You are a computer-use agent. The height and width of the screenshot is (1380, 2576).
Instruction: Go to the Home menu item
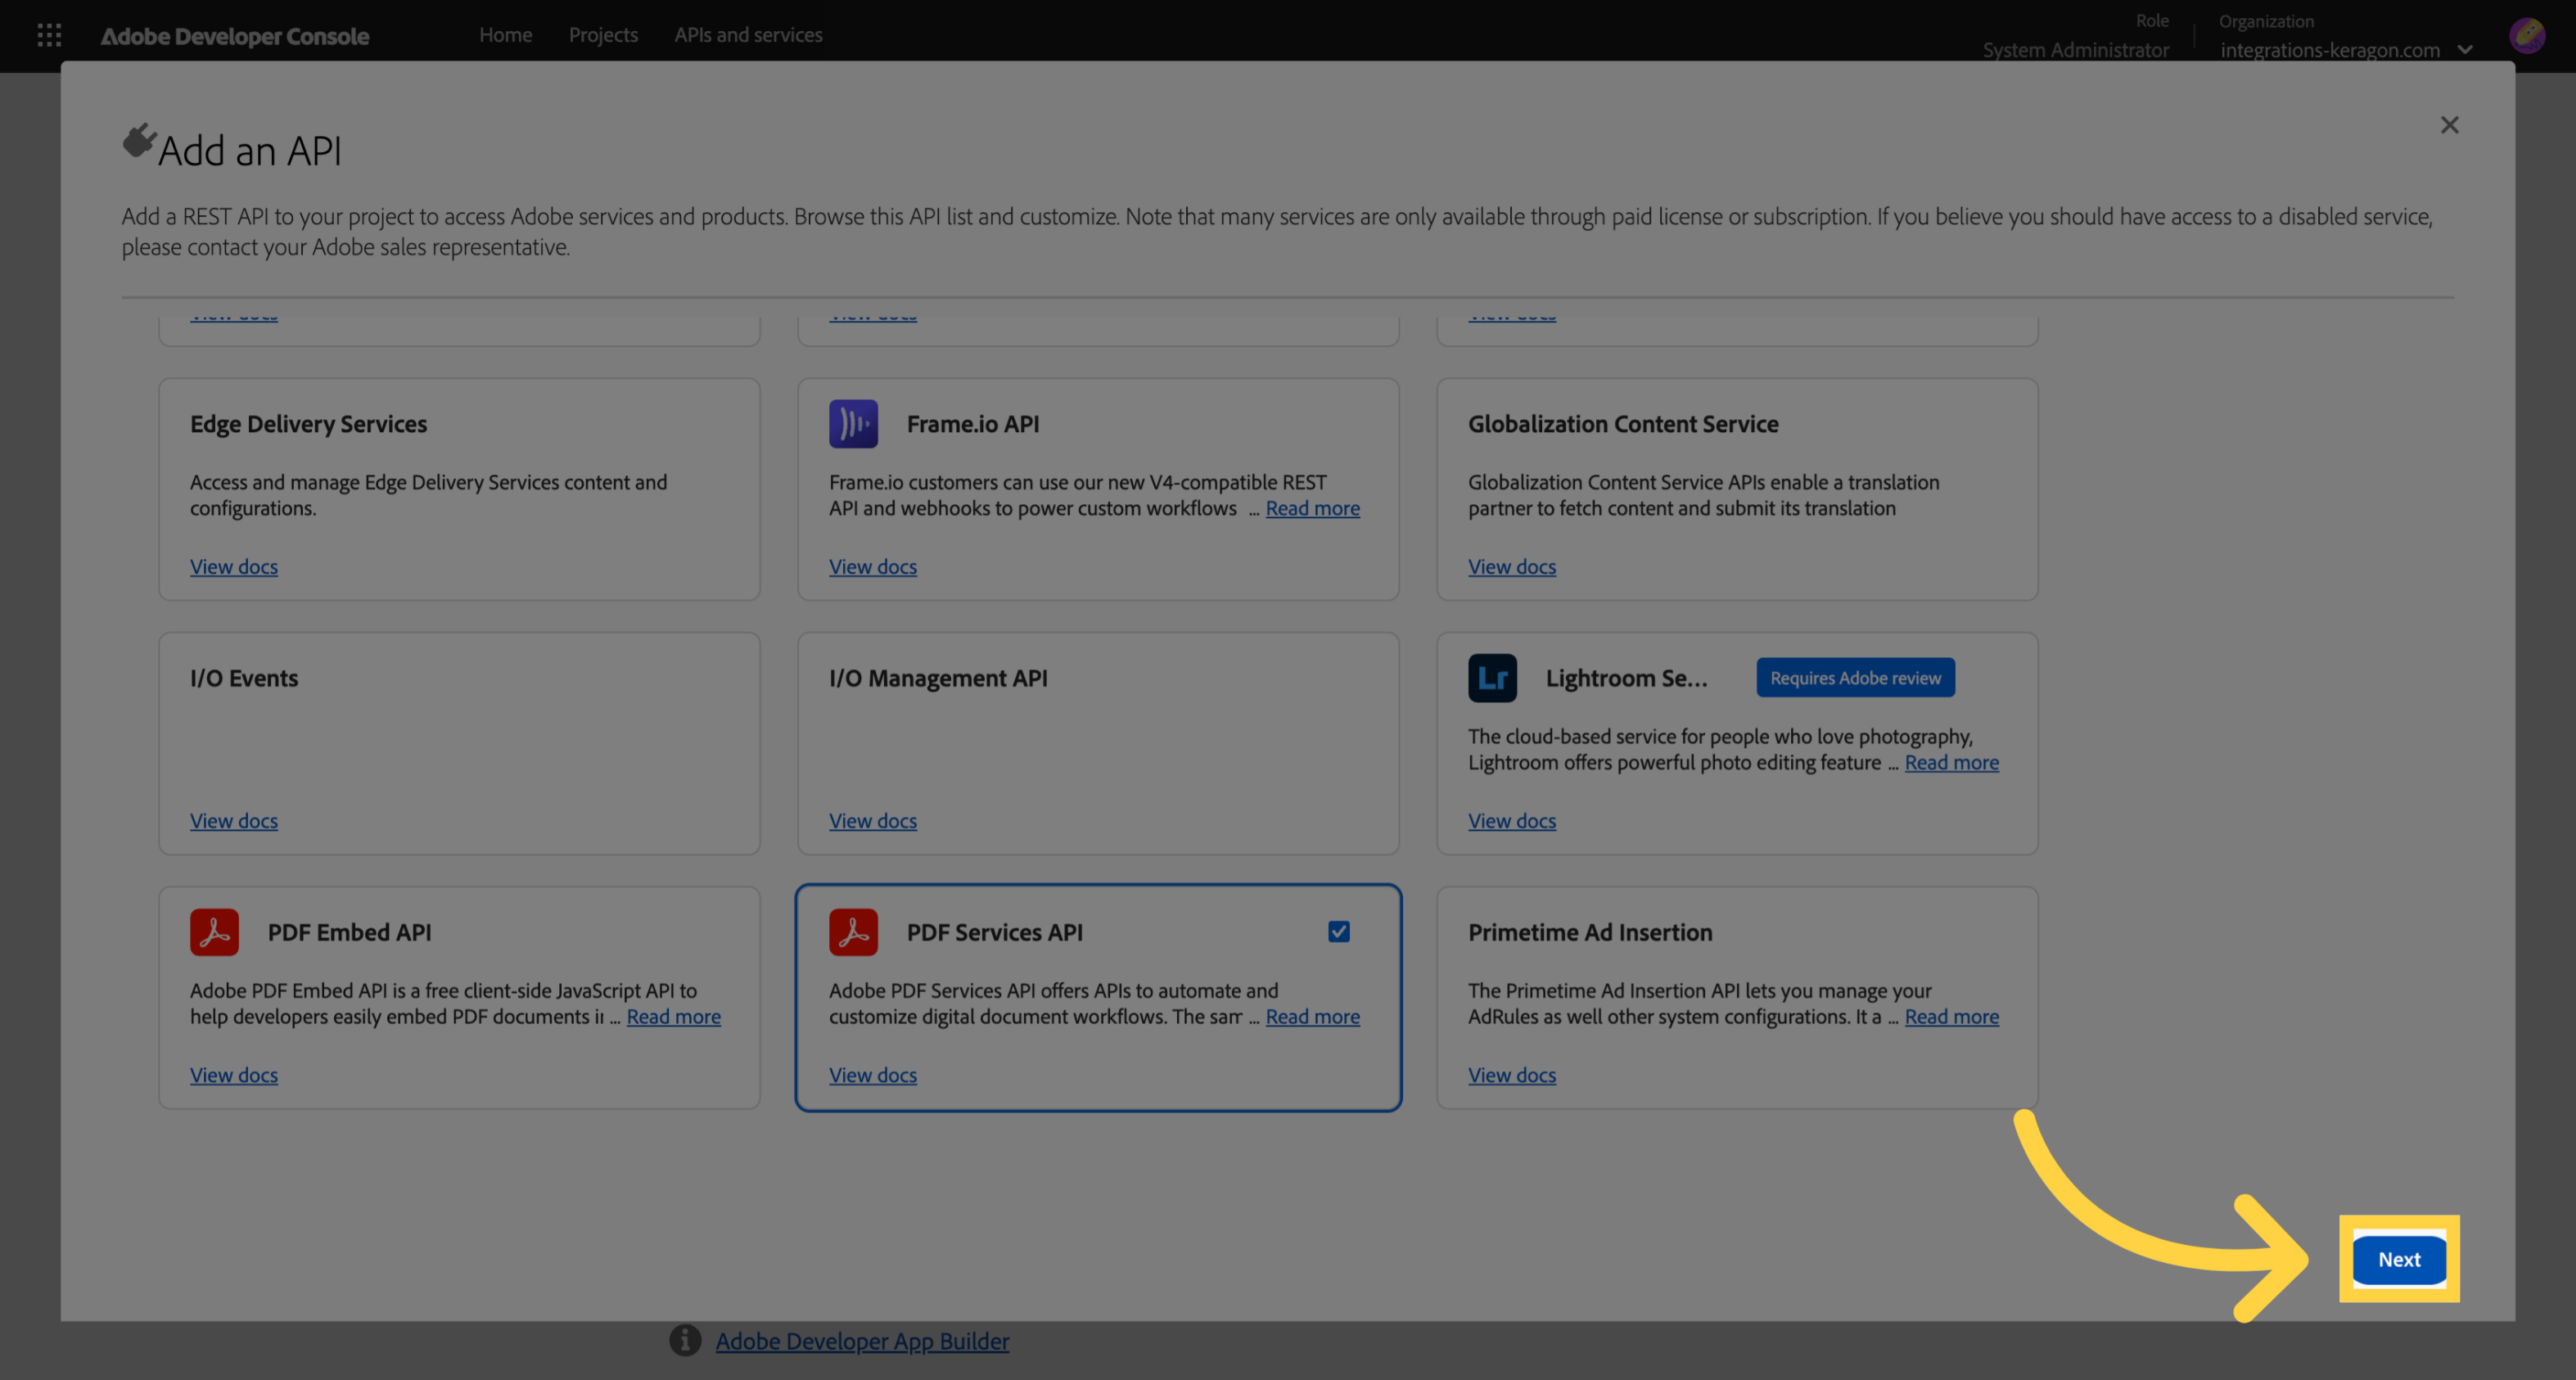pyautogui.click(x=505, y=34)
